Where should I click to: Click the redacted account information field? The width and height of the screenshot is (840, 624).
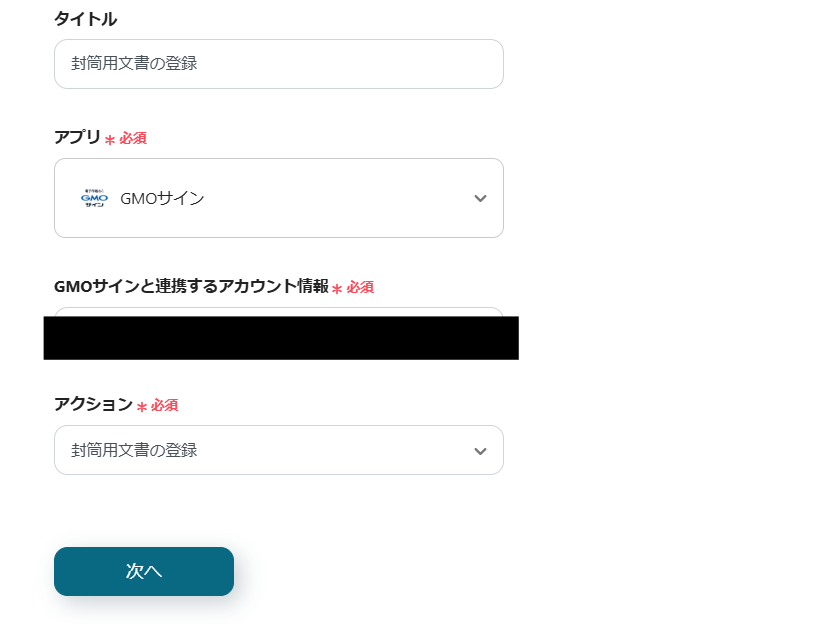click(280, 338)
